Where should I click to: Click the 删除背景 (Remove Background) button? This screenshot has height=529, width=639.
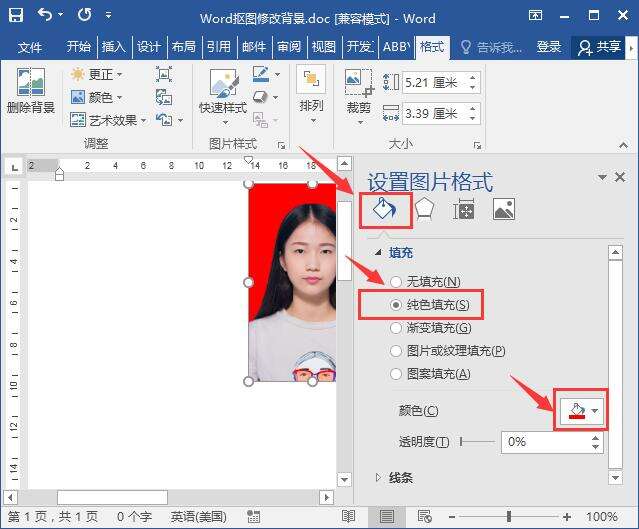point(31,90)
